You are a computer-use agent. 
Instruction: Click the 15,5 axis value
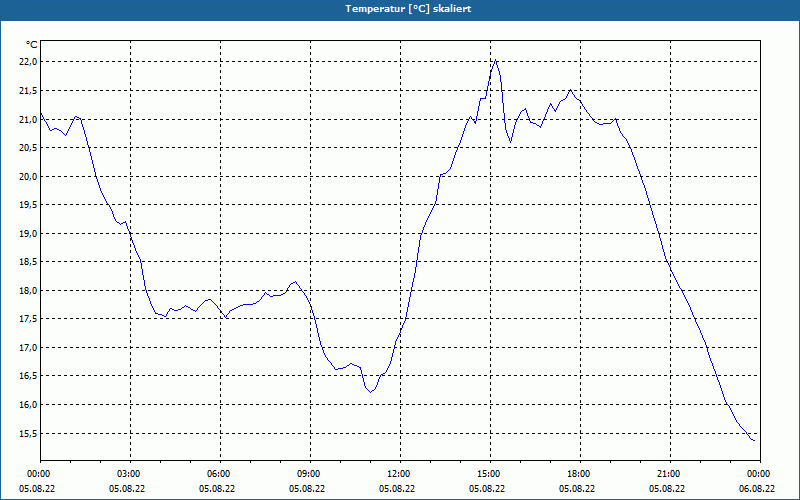tap(29, 434)
